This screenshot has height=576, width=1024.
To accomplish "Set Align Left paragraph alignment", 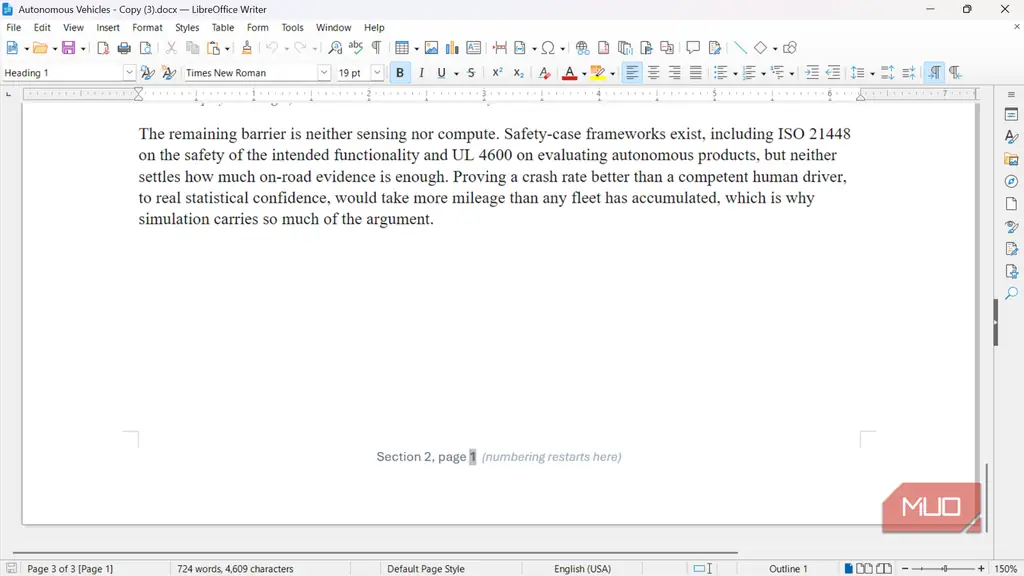I will pos(632,72).
